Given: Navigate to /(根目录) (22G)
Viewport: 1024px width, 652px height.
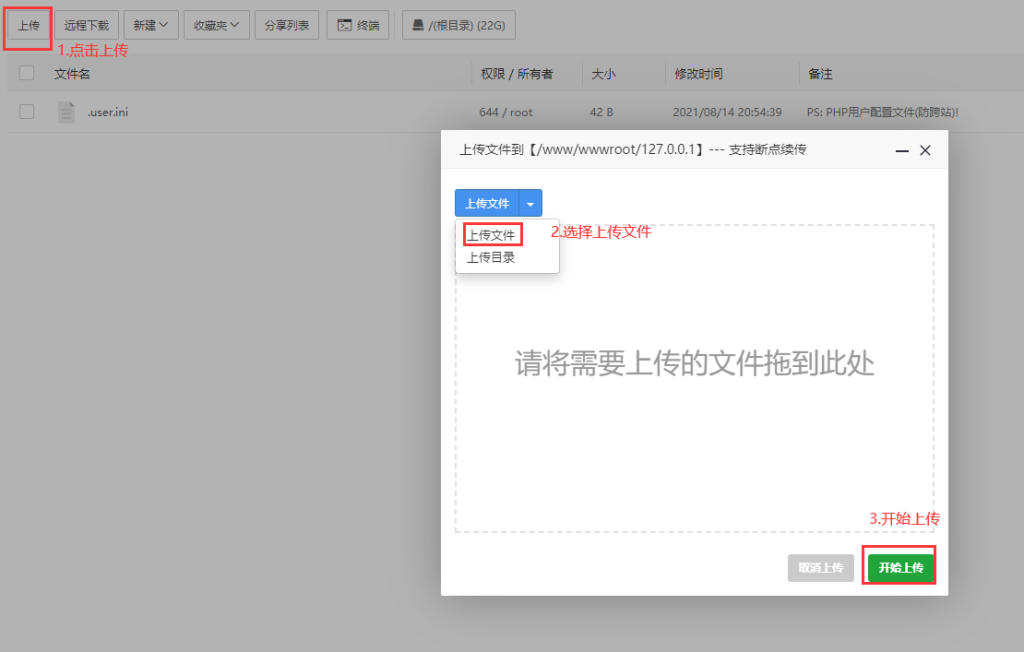Looking at the screenshot, I should [x=458, y=24].
